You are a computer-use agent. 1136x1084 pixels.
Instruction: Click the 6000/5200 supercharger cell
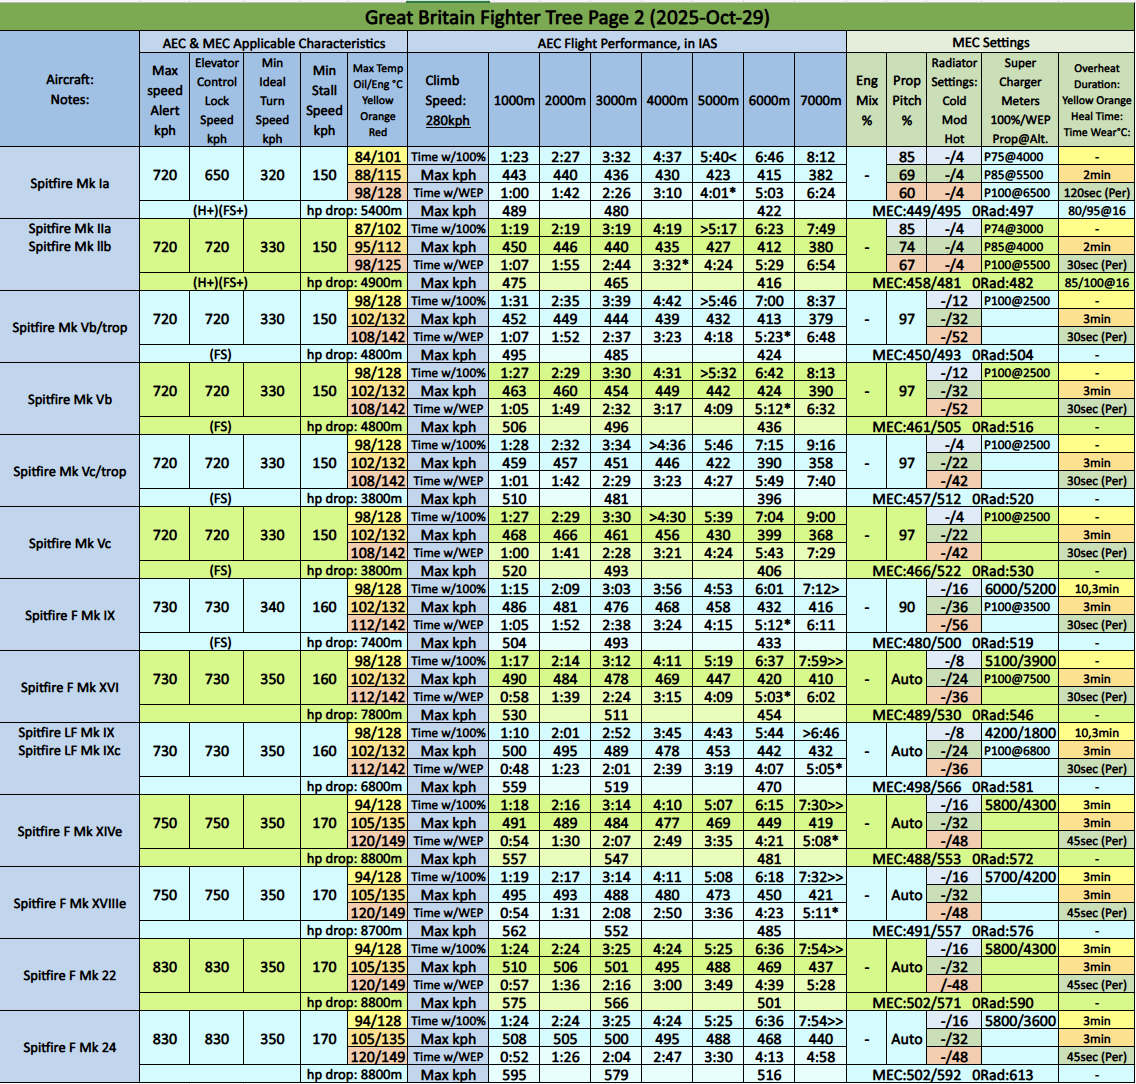pyautogui.click(x=1019, y=589)
